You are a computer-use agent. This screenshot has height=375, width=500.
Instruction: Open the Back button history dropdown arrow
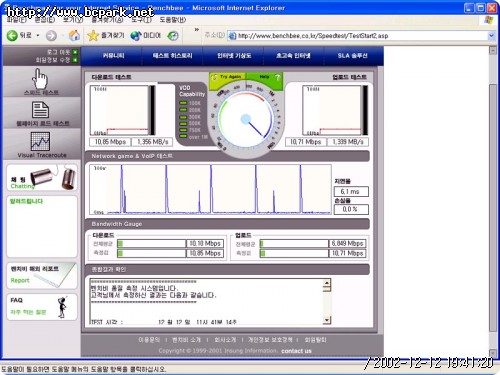tap(38, 35)
